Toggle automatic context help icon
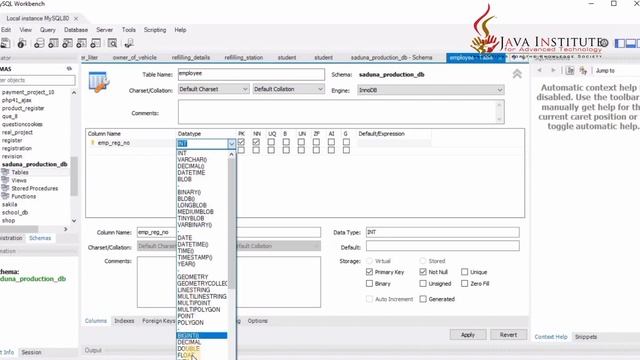Image resolution: width=640 pixels, height=360 pixels. 583,71
